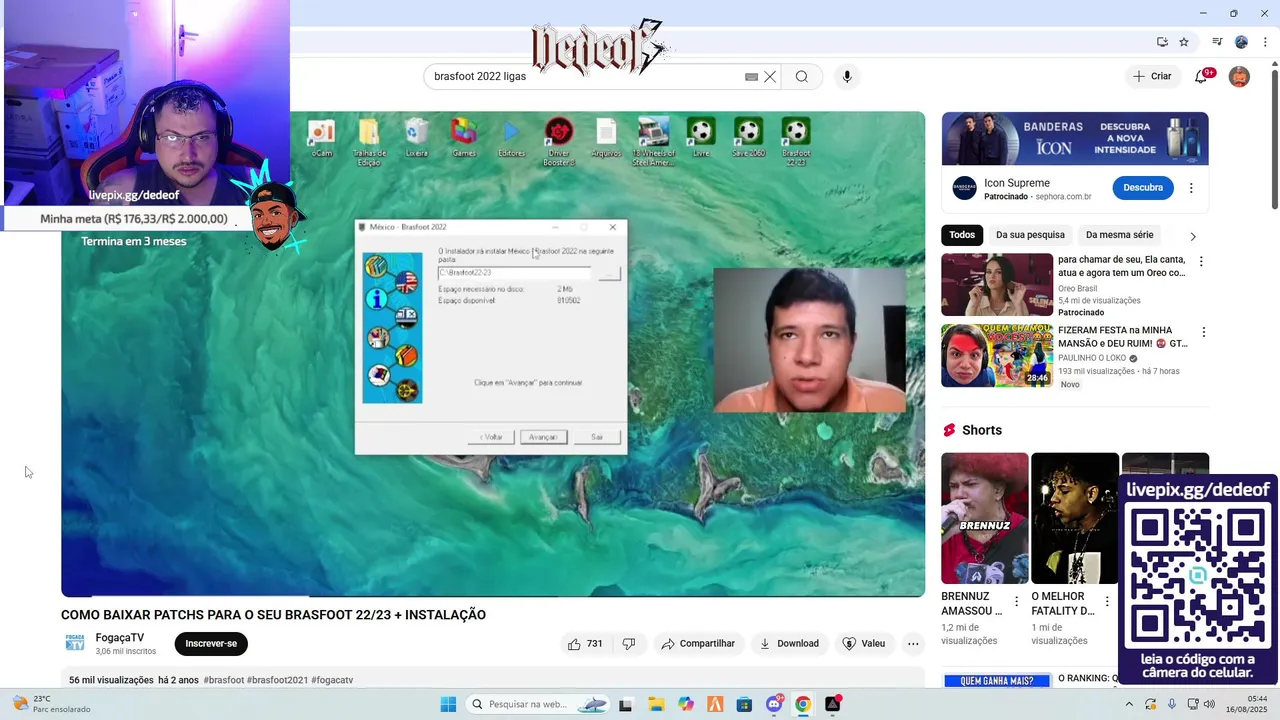Click the video title COMO BAIXAR PATCHS
This screenshot has height=720, width=1280.
pos(273,615)
